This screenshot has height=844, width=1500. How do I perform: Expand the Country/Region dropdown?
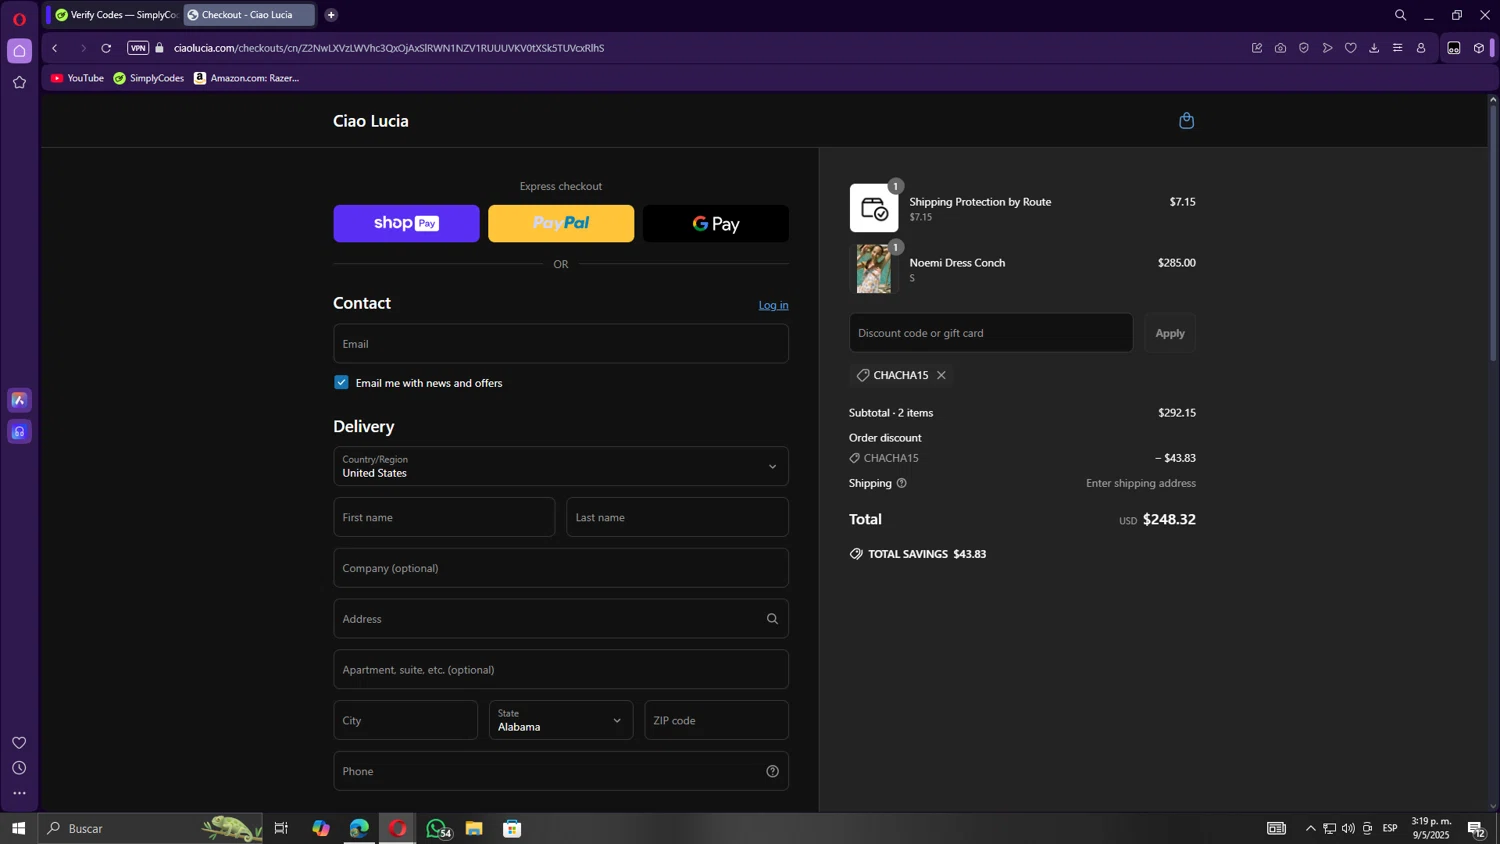coord(561,466)
